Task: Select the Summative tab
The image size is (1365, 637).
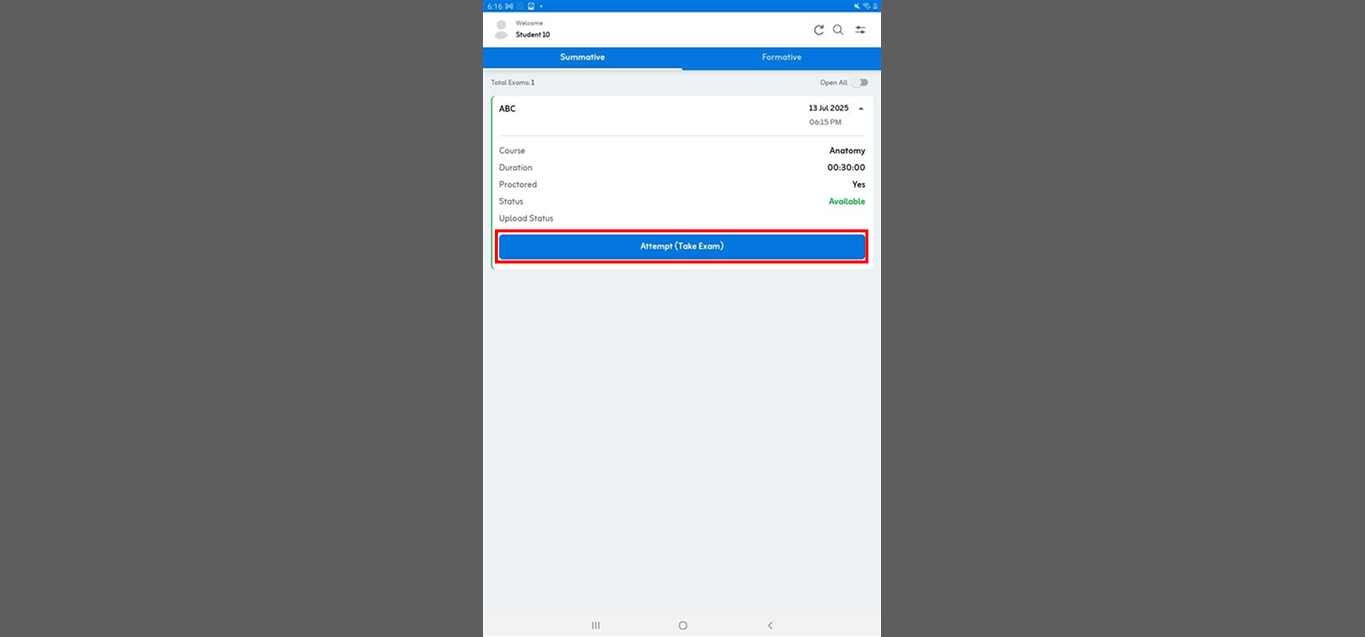Action: tap(582, 57)
